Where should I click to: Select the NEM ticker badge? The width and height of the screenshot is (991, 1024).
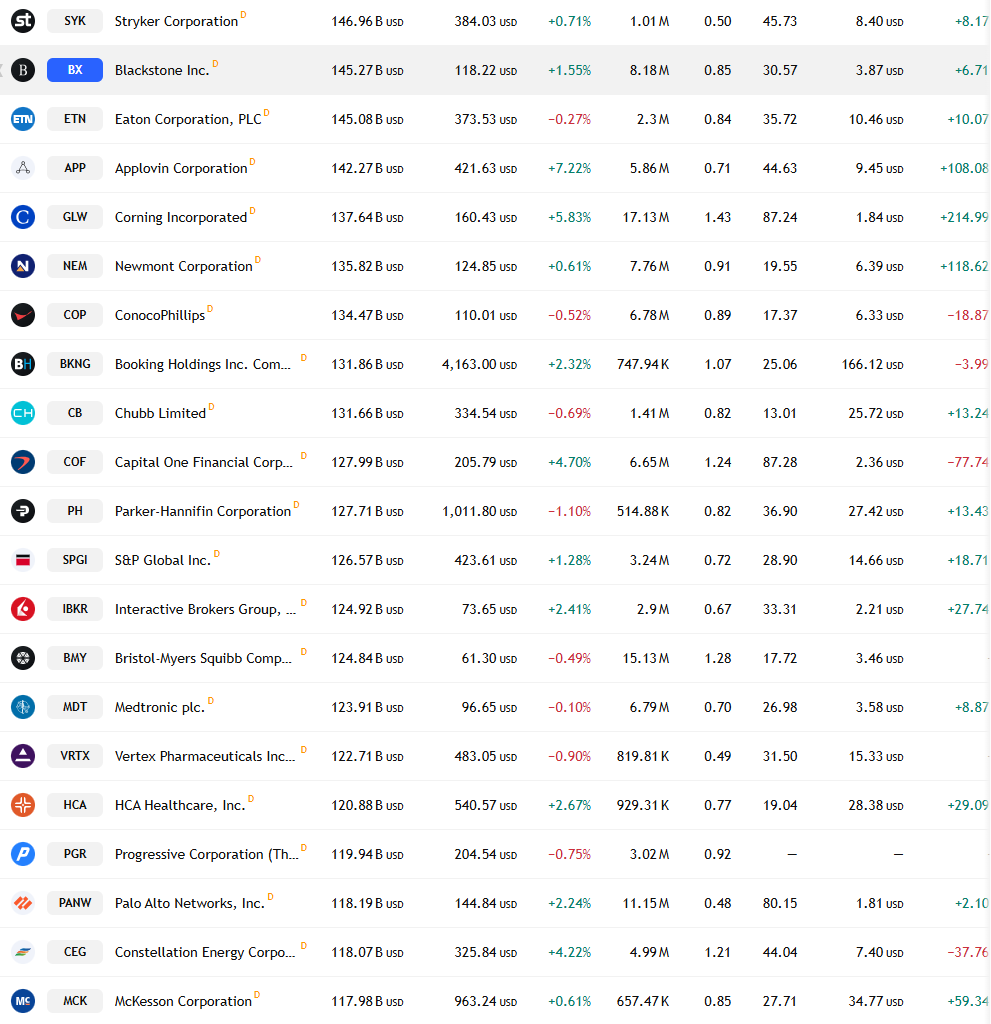[x=75, y=266]
